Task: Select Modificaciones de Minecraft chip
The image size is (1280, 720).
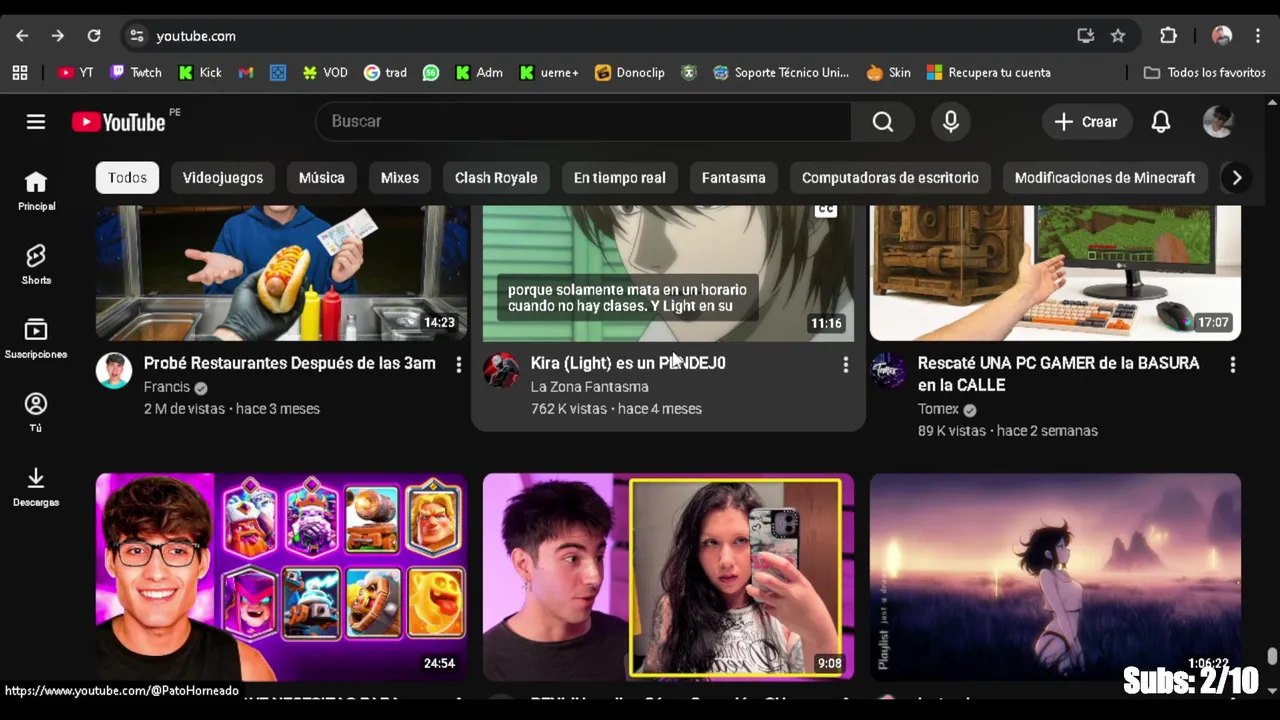Action: coord(1105,178)
